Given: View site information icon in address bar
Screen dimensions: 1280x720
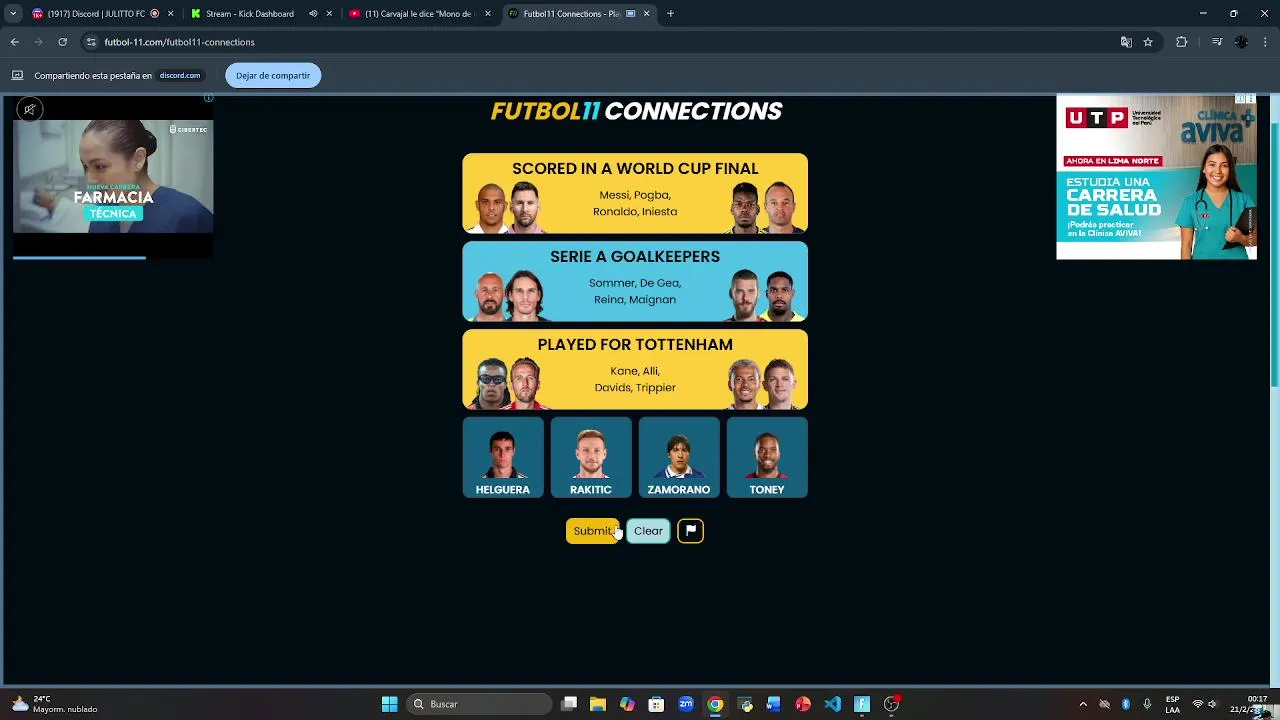Looking at the screenshot, I should 91,42.
